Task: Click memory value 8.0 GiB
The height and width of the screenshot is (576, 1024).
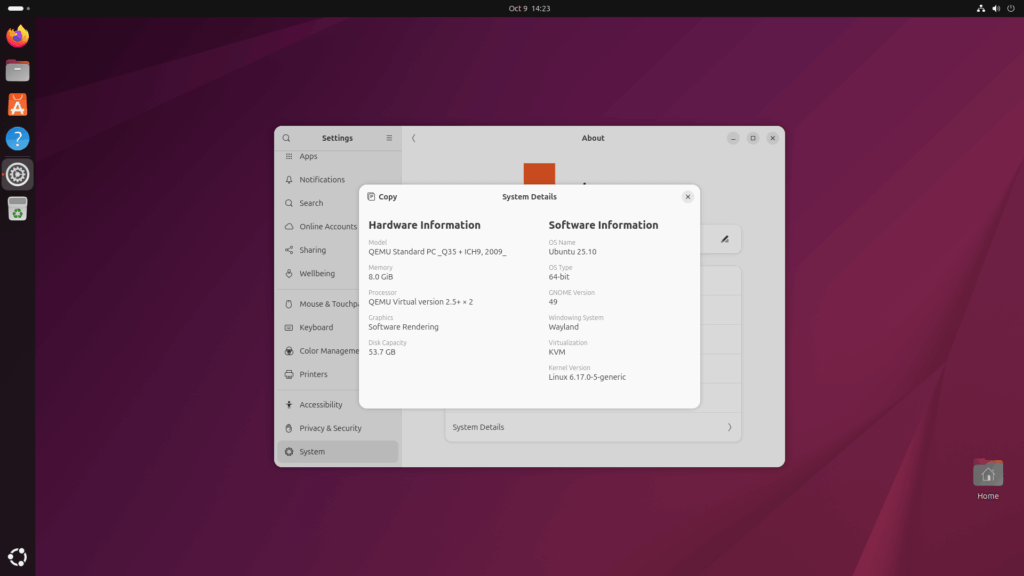Action: [x=380, y=277]
